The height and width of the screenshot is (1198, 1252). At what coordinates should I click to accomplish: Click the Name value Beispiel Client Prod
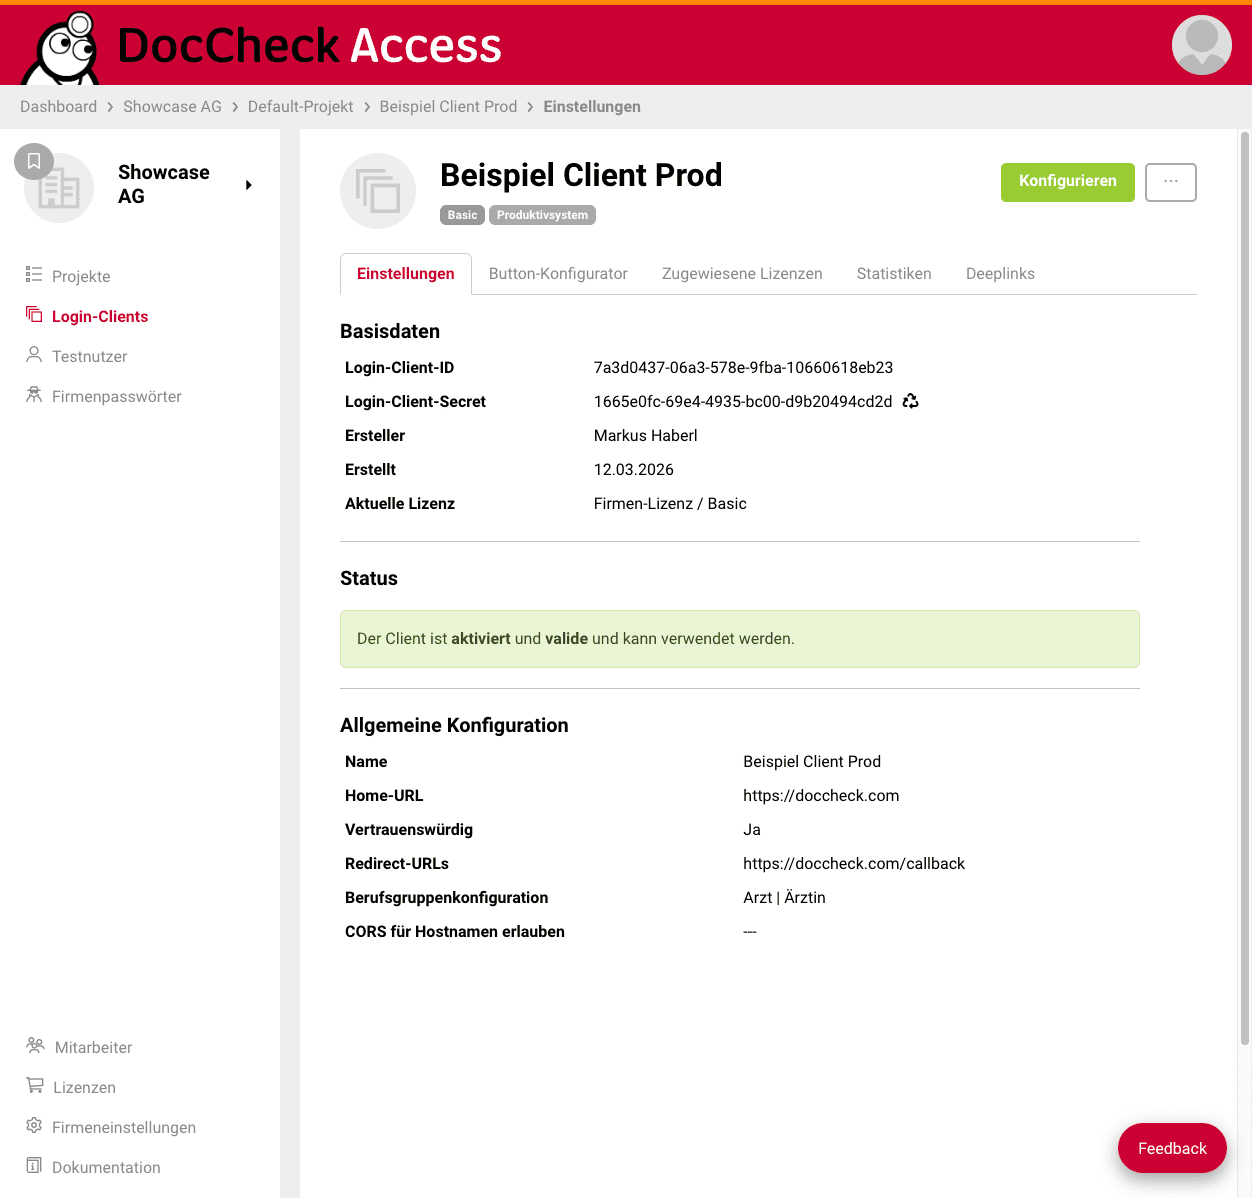[812, 762]
